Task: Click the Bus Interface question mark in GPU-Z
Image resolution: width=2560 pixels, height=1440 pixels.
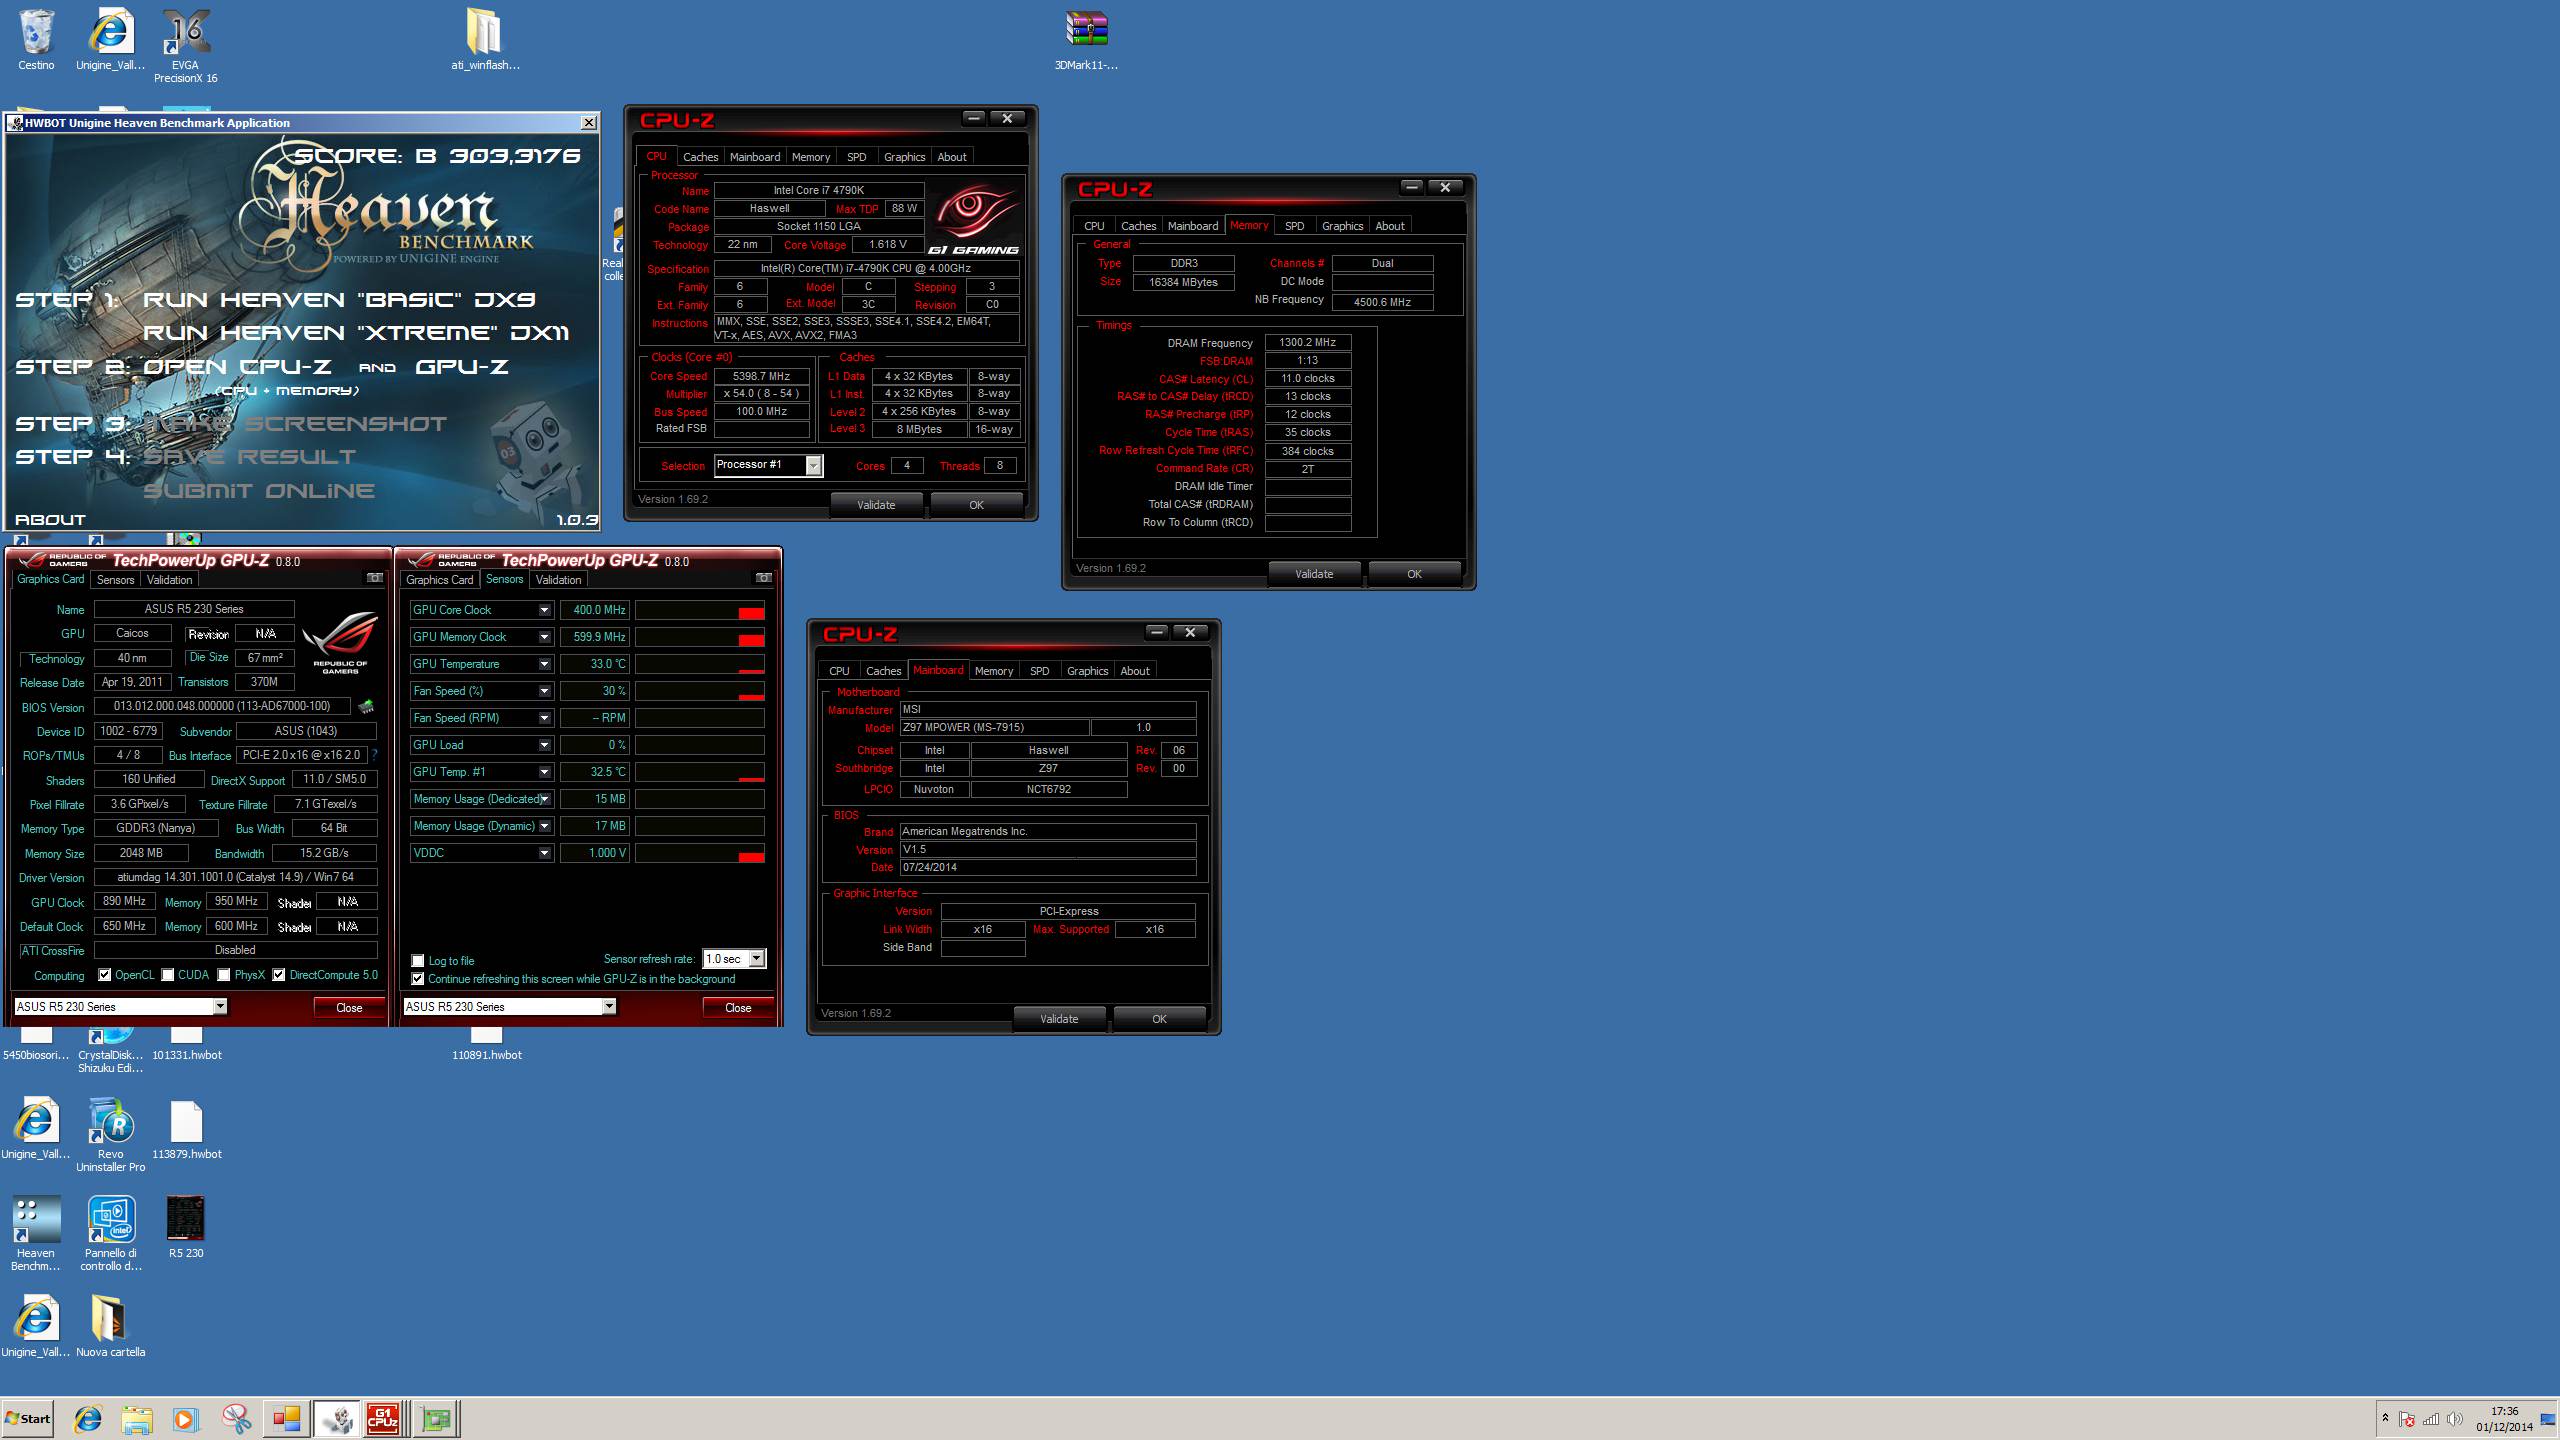Action: click(374, 756)
